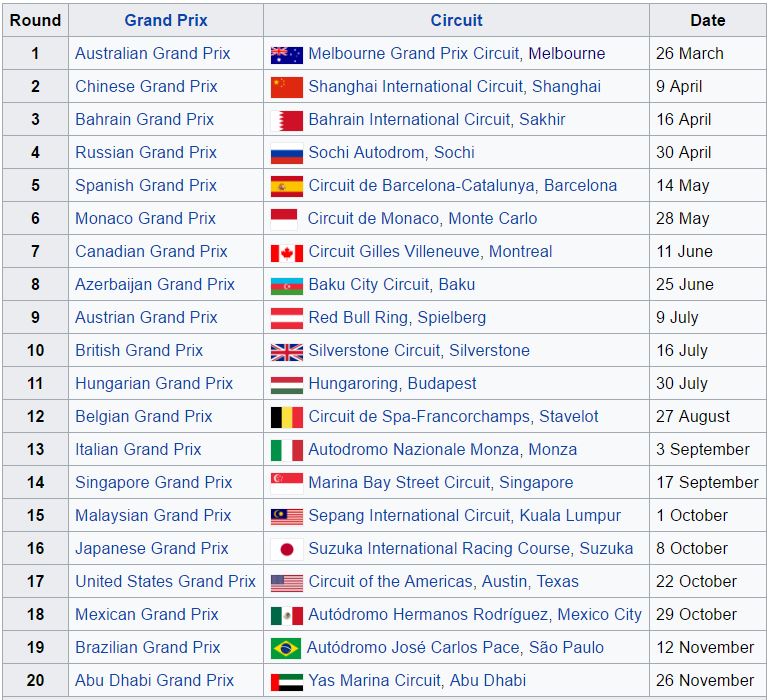Visit the Circuit Gilles Villeneuve page
The height and width of the screenshot is (700, 771).
(394, 251)
